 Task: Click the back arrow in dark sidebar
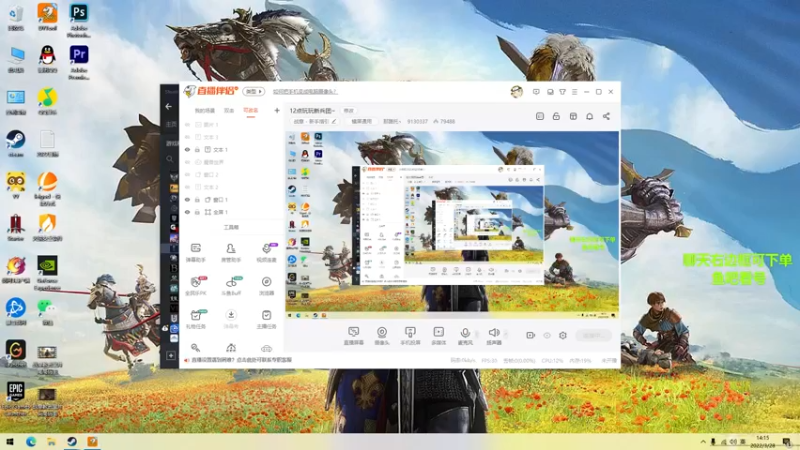(169, 106)
